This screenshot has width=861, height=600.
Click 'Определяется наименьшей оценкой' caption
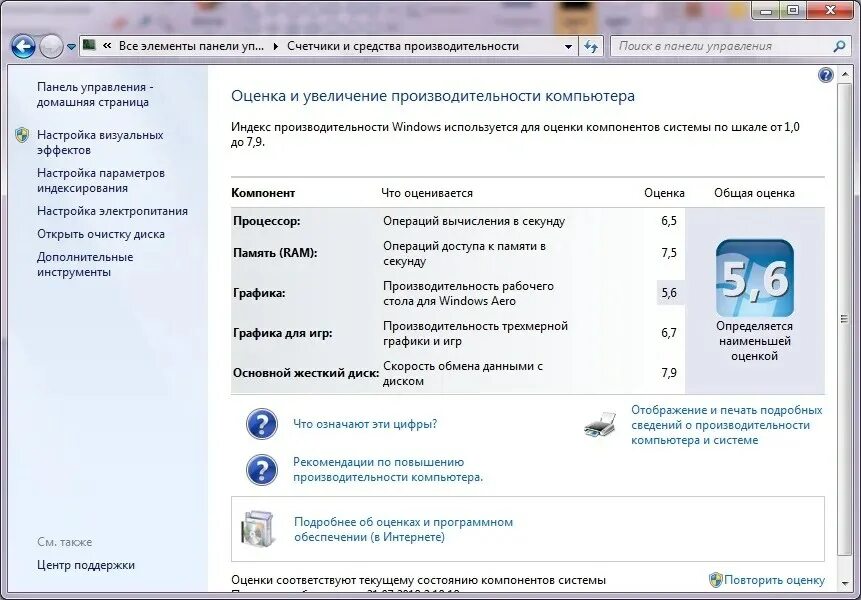[754, 341]
